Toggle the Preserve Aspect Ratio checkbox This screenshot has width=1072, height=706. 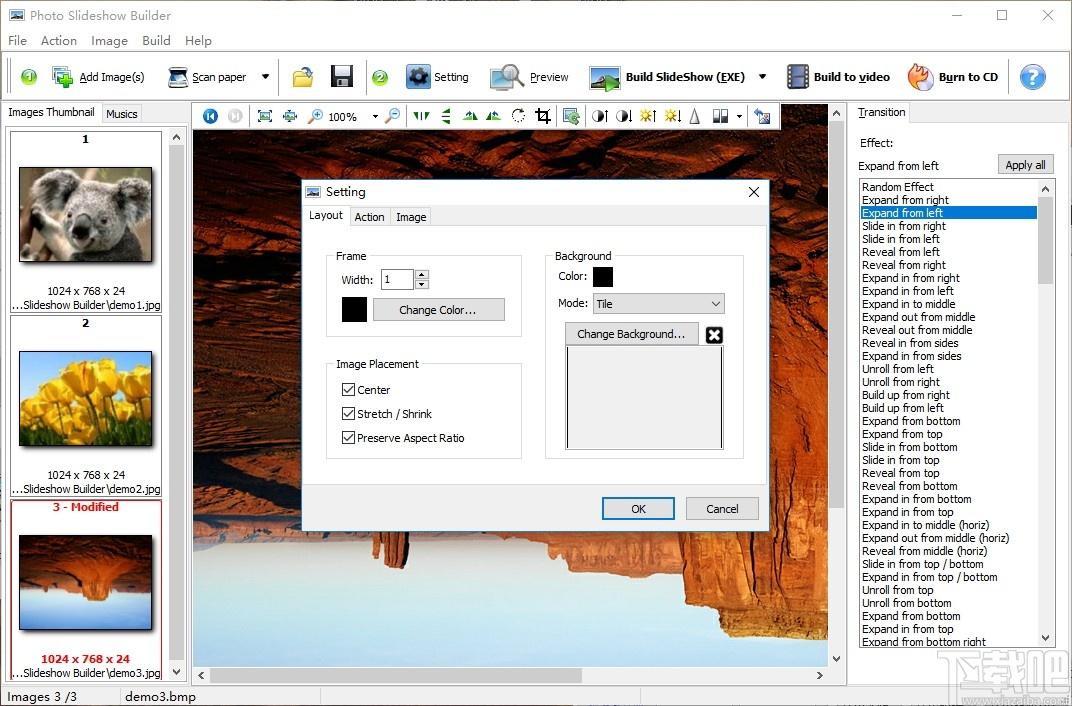[348, 437]
